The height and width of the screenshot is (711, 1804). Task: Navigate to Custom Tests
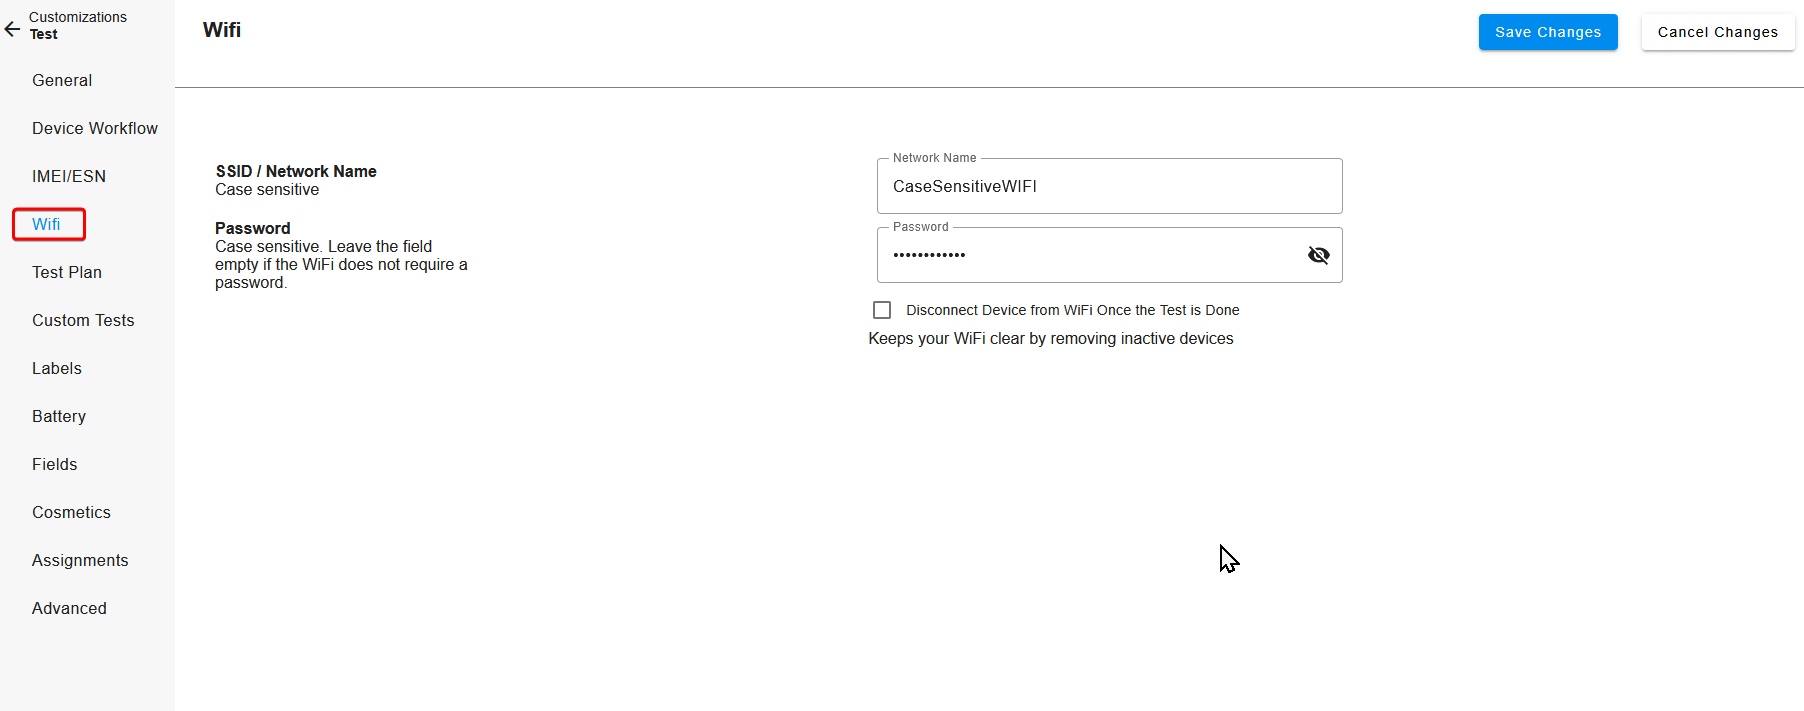click(83, 321)
